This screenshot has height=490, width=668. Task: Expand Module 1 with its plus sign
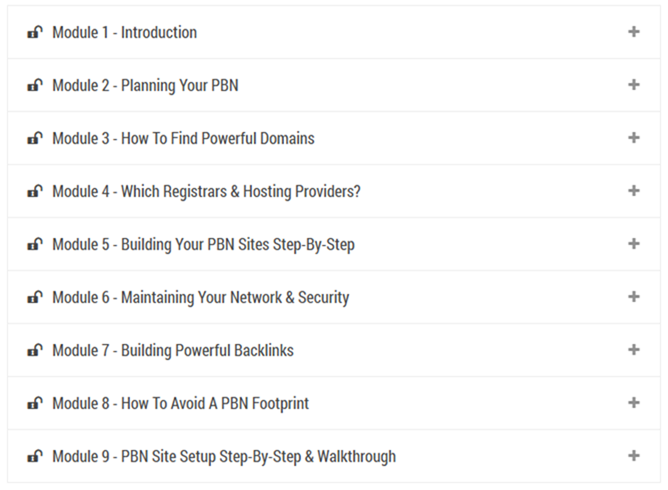pos(633,32)
